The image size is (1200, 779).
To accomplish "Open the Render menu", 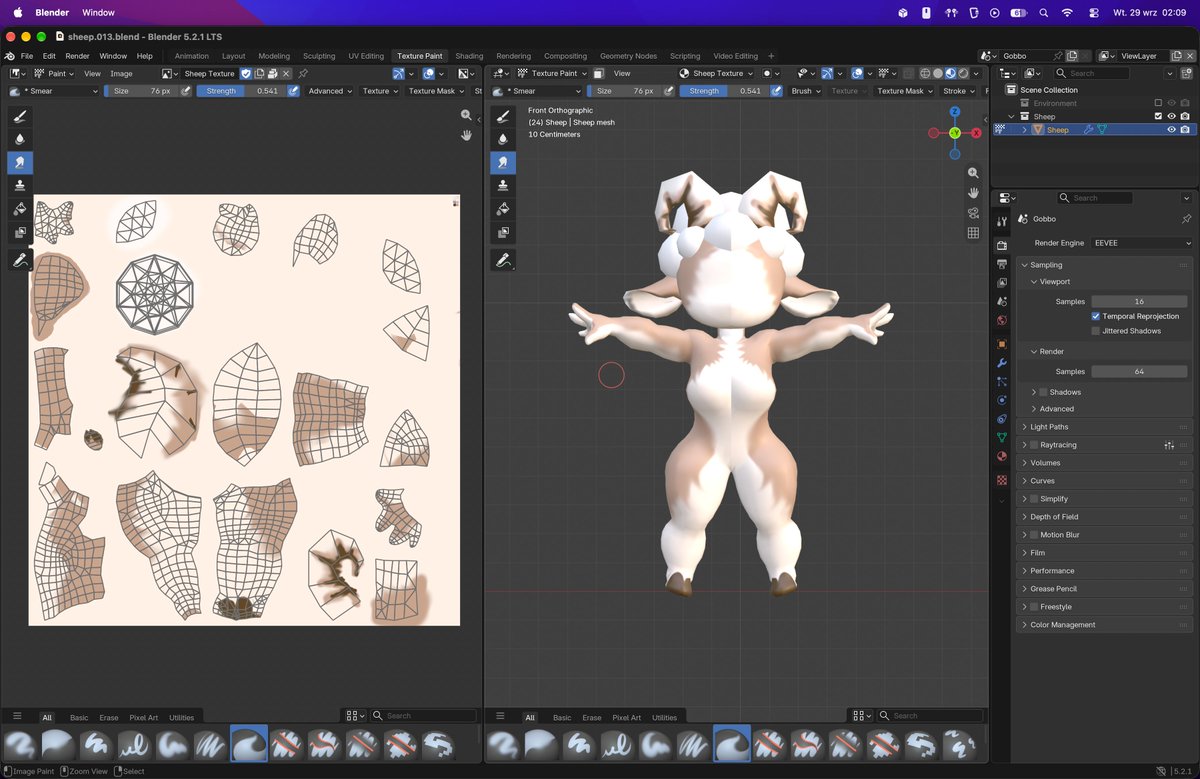I will (77, 56).
